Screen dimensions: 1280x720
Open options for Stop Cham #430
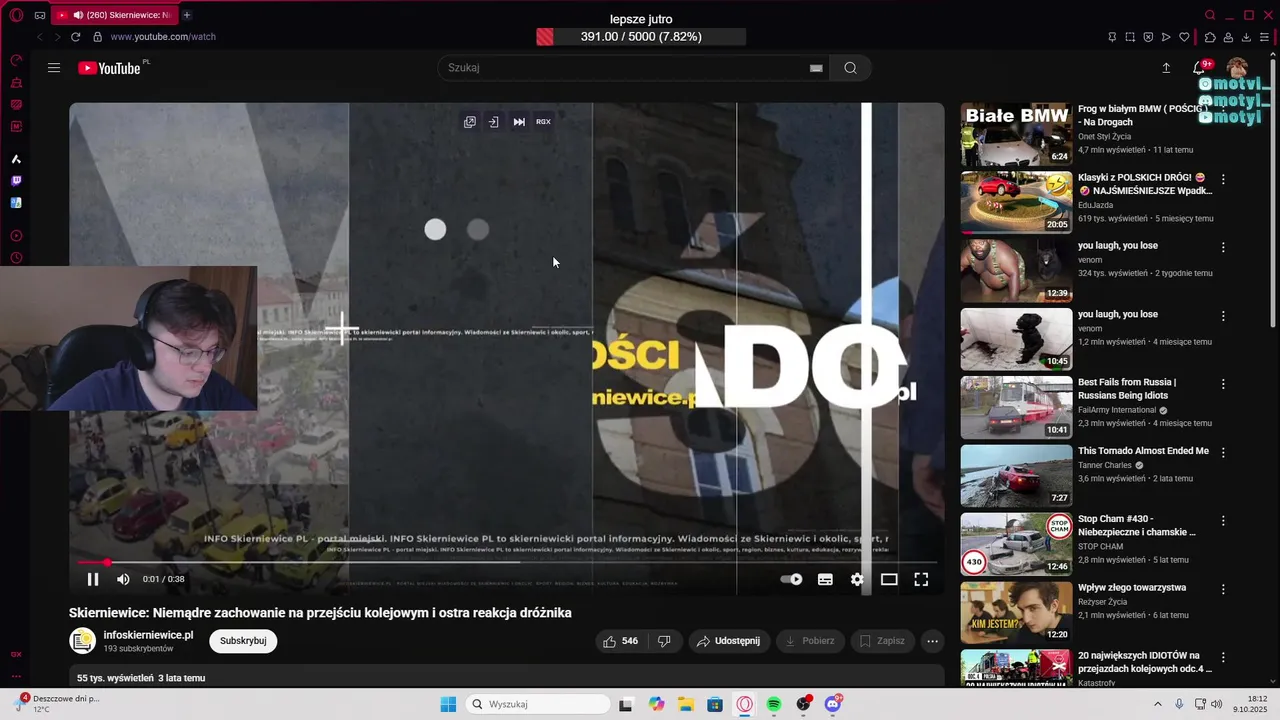pos(1223,520)
